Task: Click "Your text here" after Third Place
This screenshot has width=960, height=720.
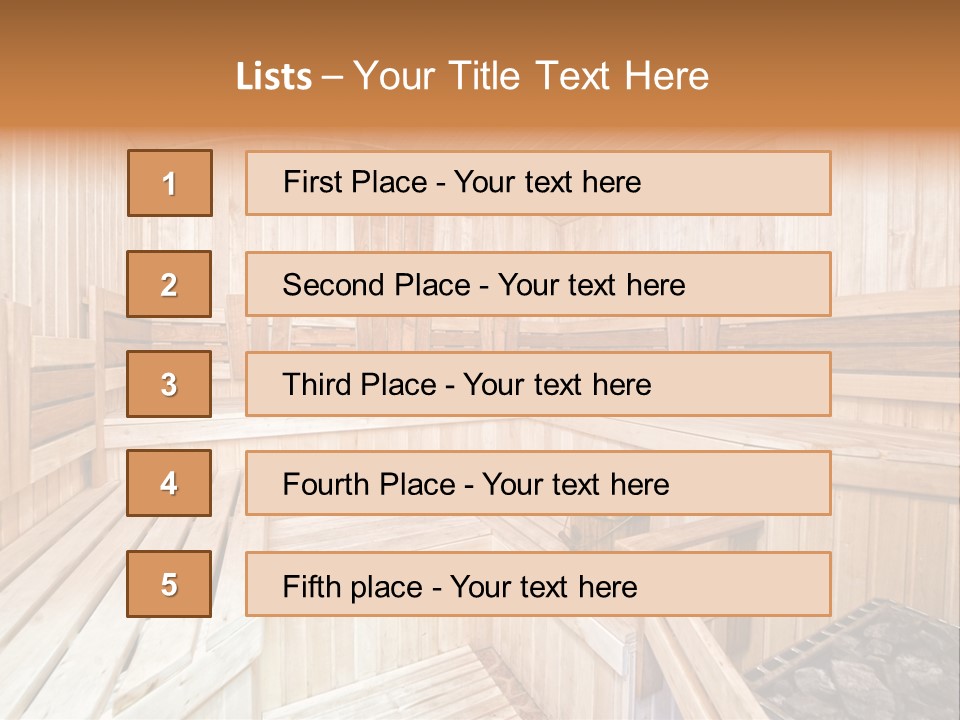Action: 557,385
